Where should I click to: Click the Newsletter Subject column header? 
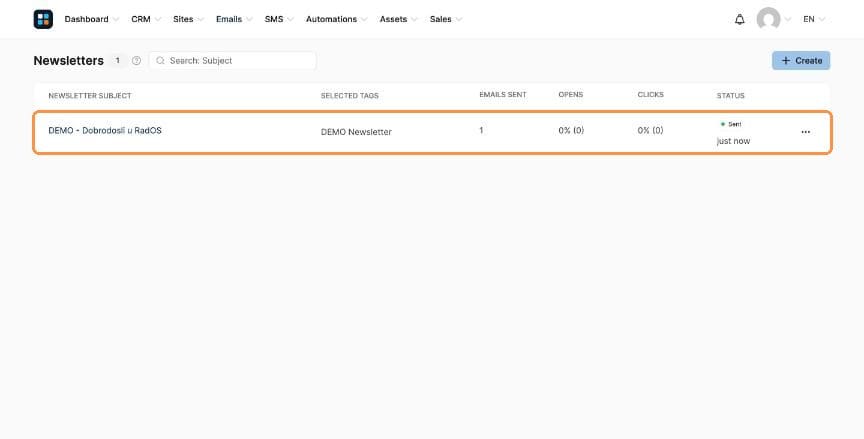pyautogui.click(x=90, y=96)
